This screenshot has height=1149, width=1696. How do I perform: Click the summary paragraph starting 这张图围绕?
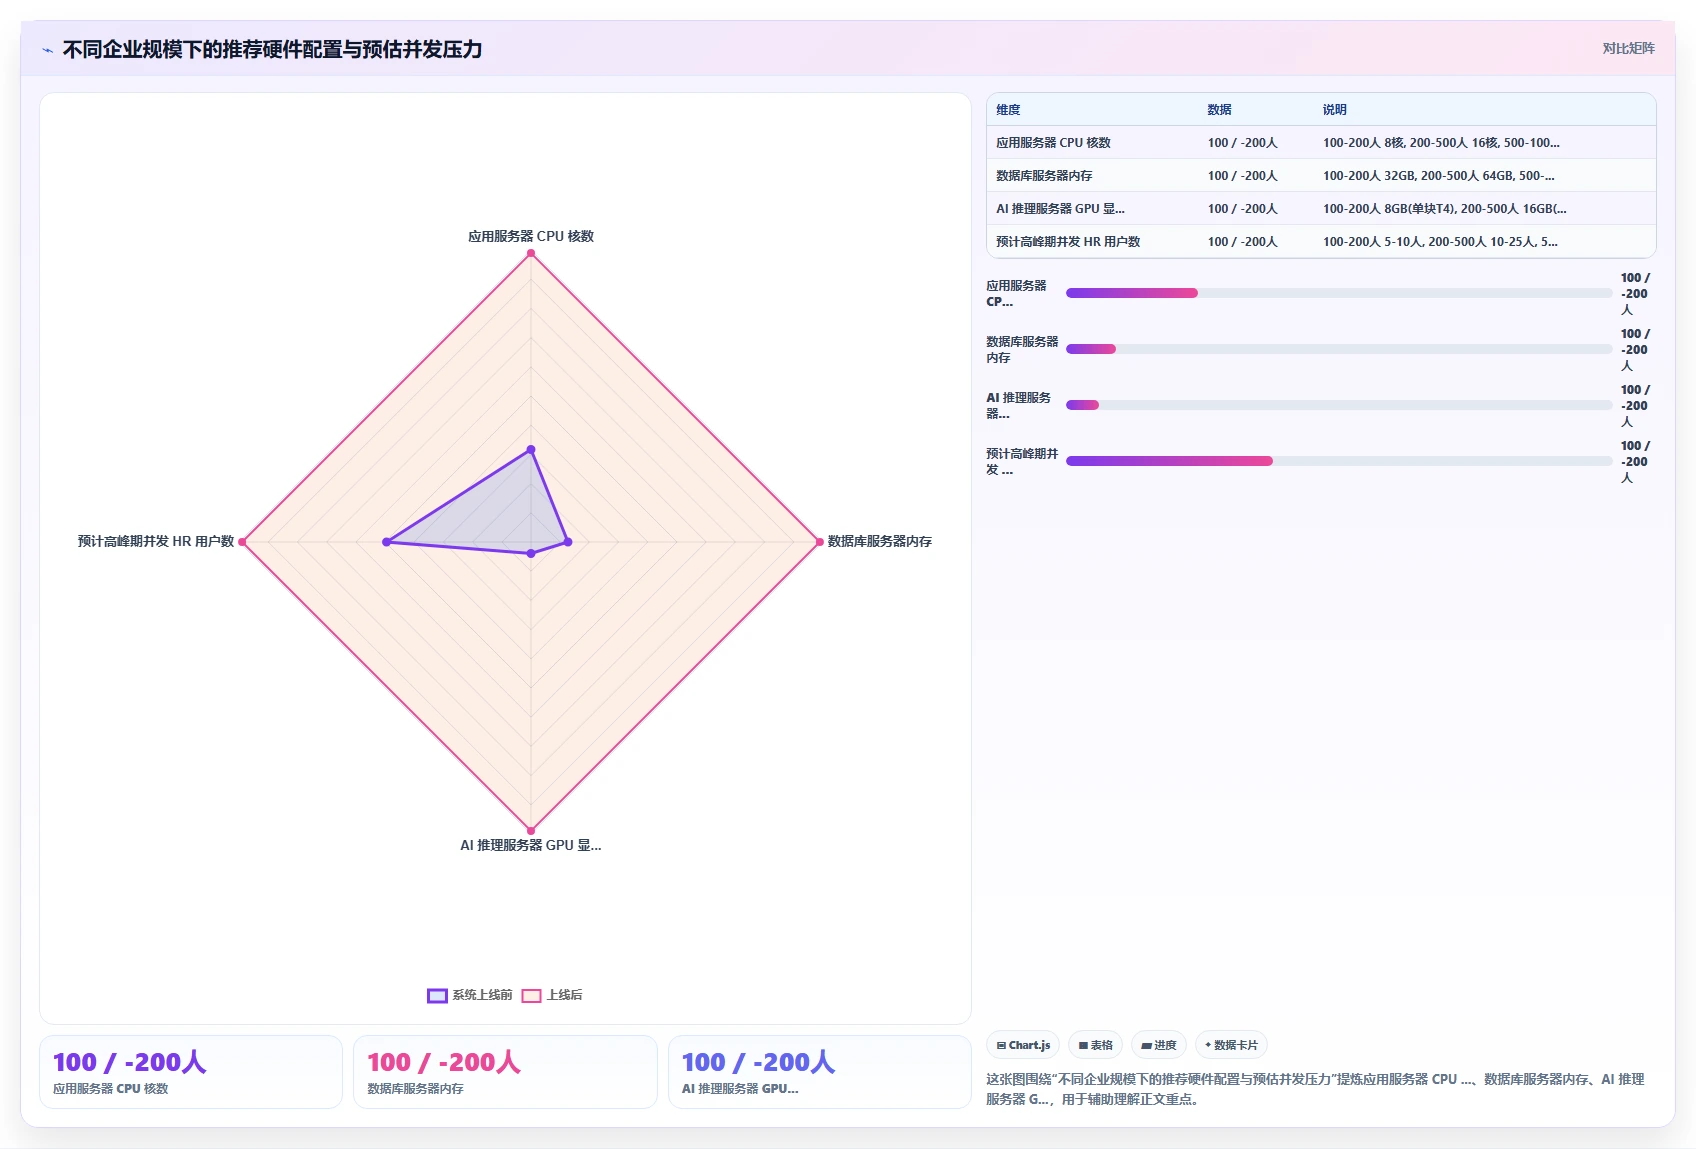[1315, 1089]
